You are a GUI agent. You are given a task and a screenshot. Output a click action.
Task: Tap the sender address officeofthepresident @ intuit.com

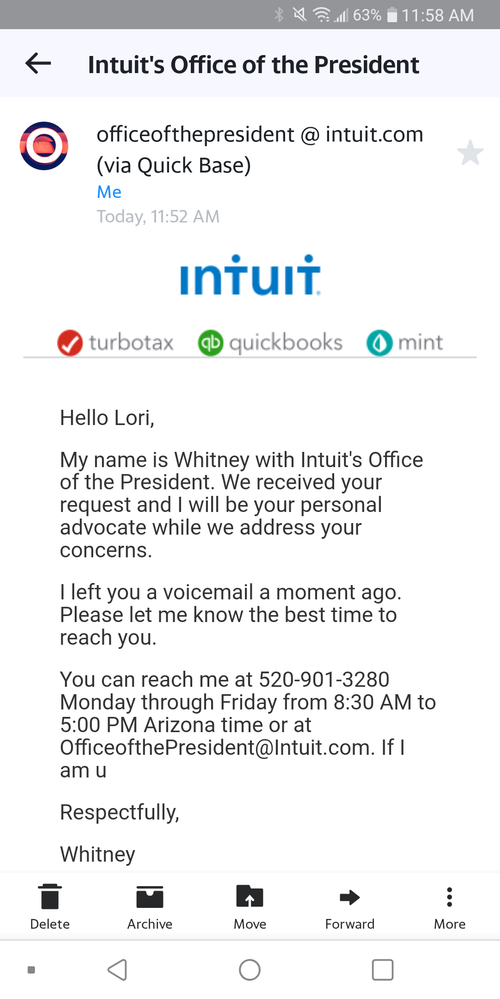pyautogui.click(x=259, y=134)
